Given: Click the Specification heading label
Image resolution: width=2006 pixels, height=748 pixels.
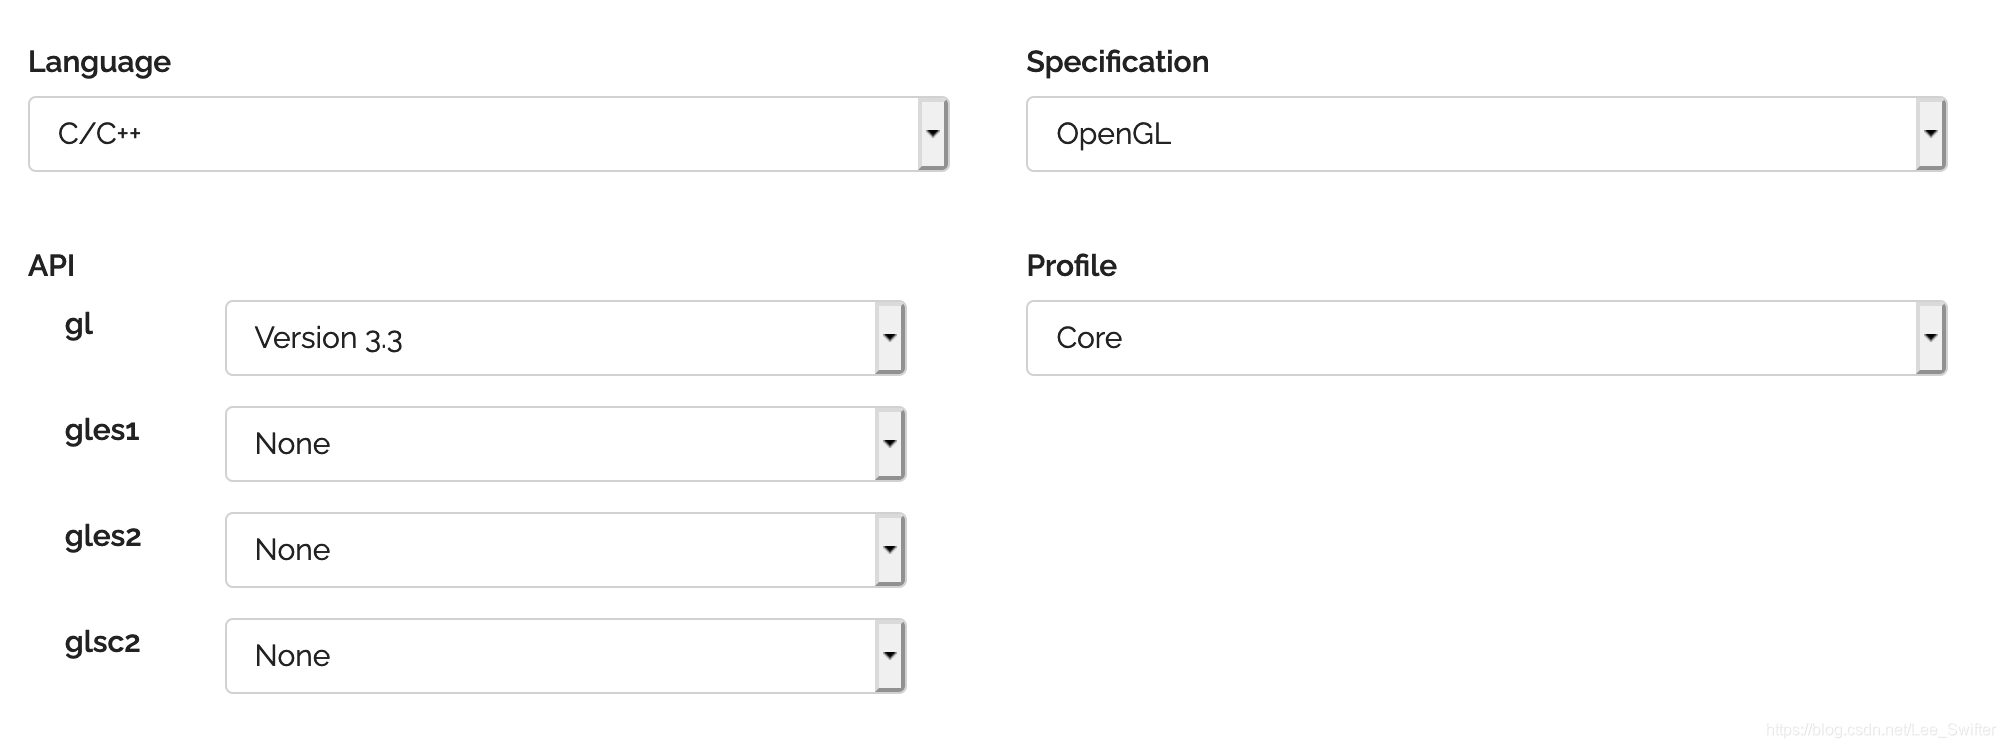Looking at the screenshot, I should pos(1117,62).
